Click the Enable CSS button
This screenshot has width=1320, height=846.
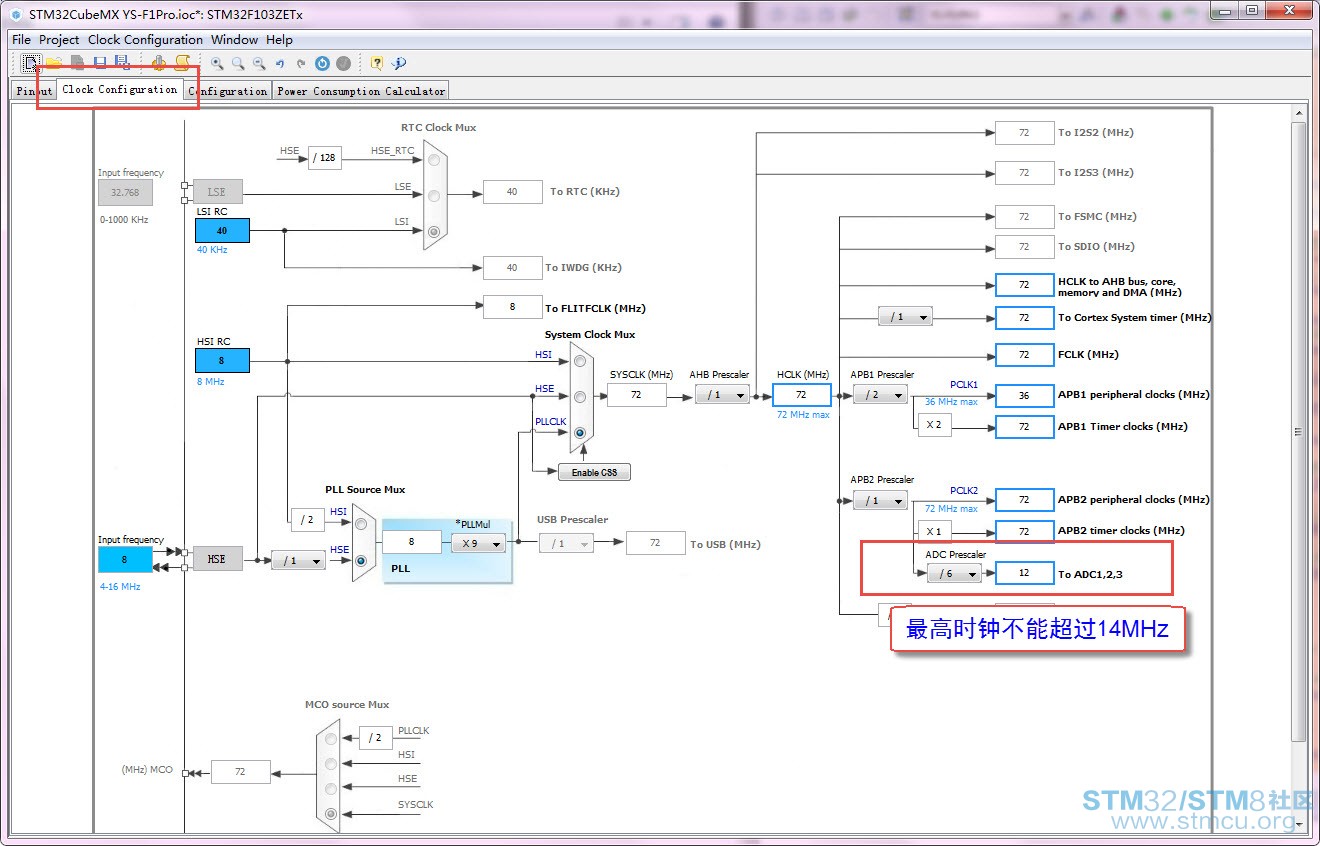595,472
